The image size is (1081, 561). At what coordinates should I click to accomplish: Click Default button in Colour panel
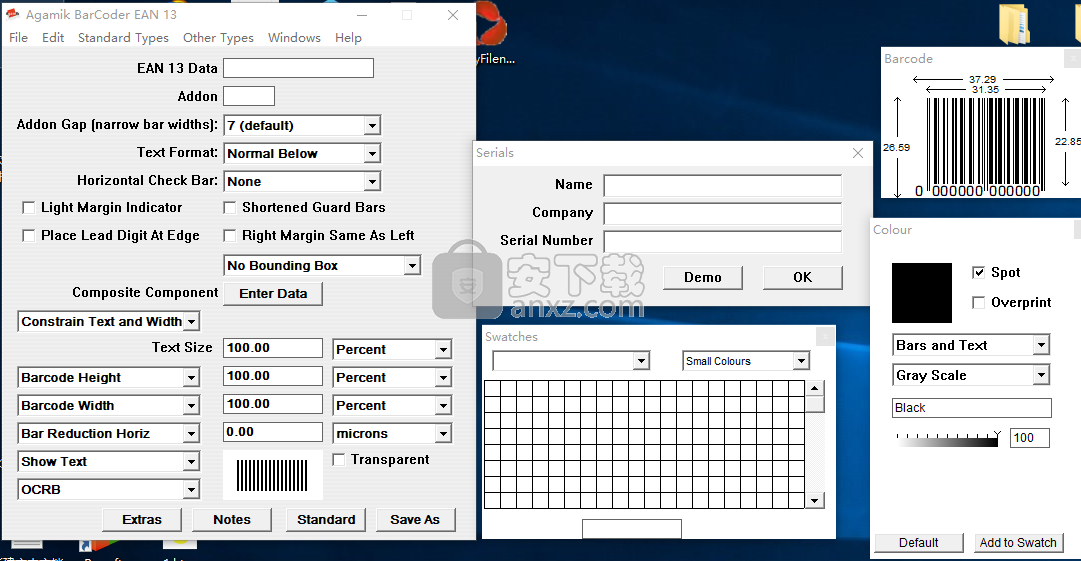click(x=918, y=543)
